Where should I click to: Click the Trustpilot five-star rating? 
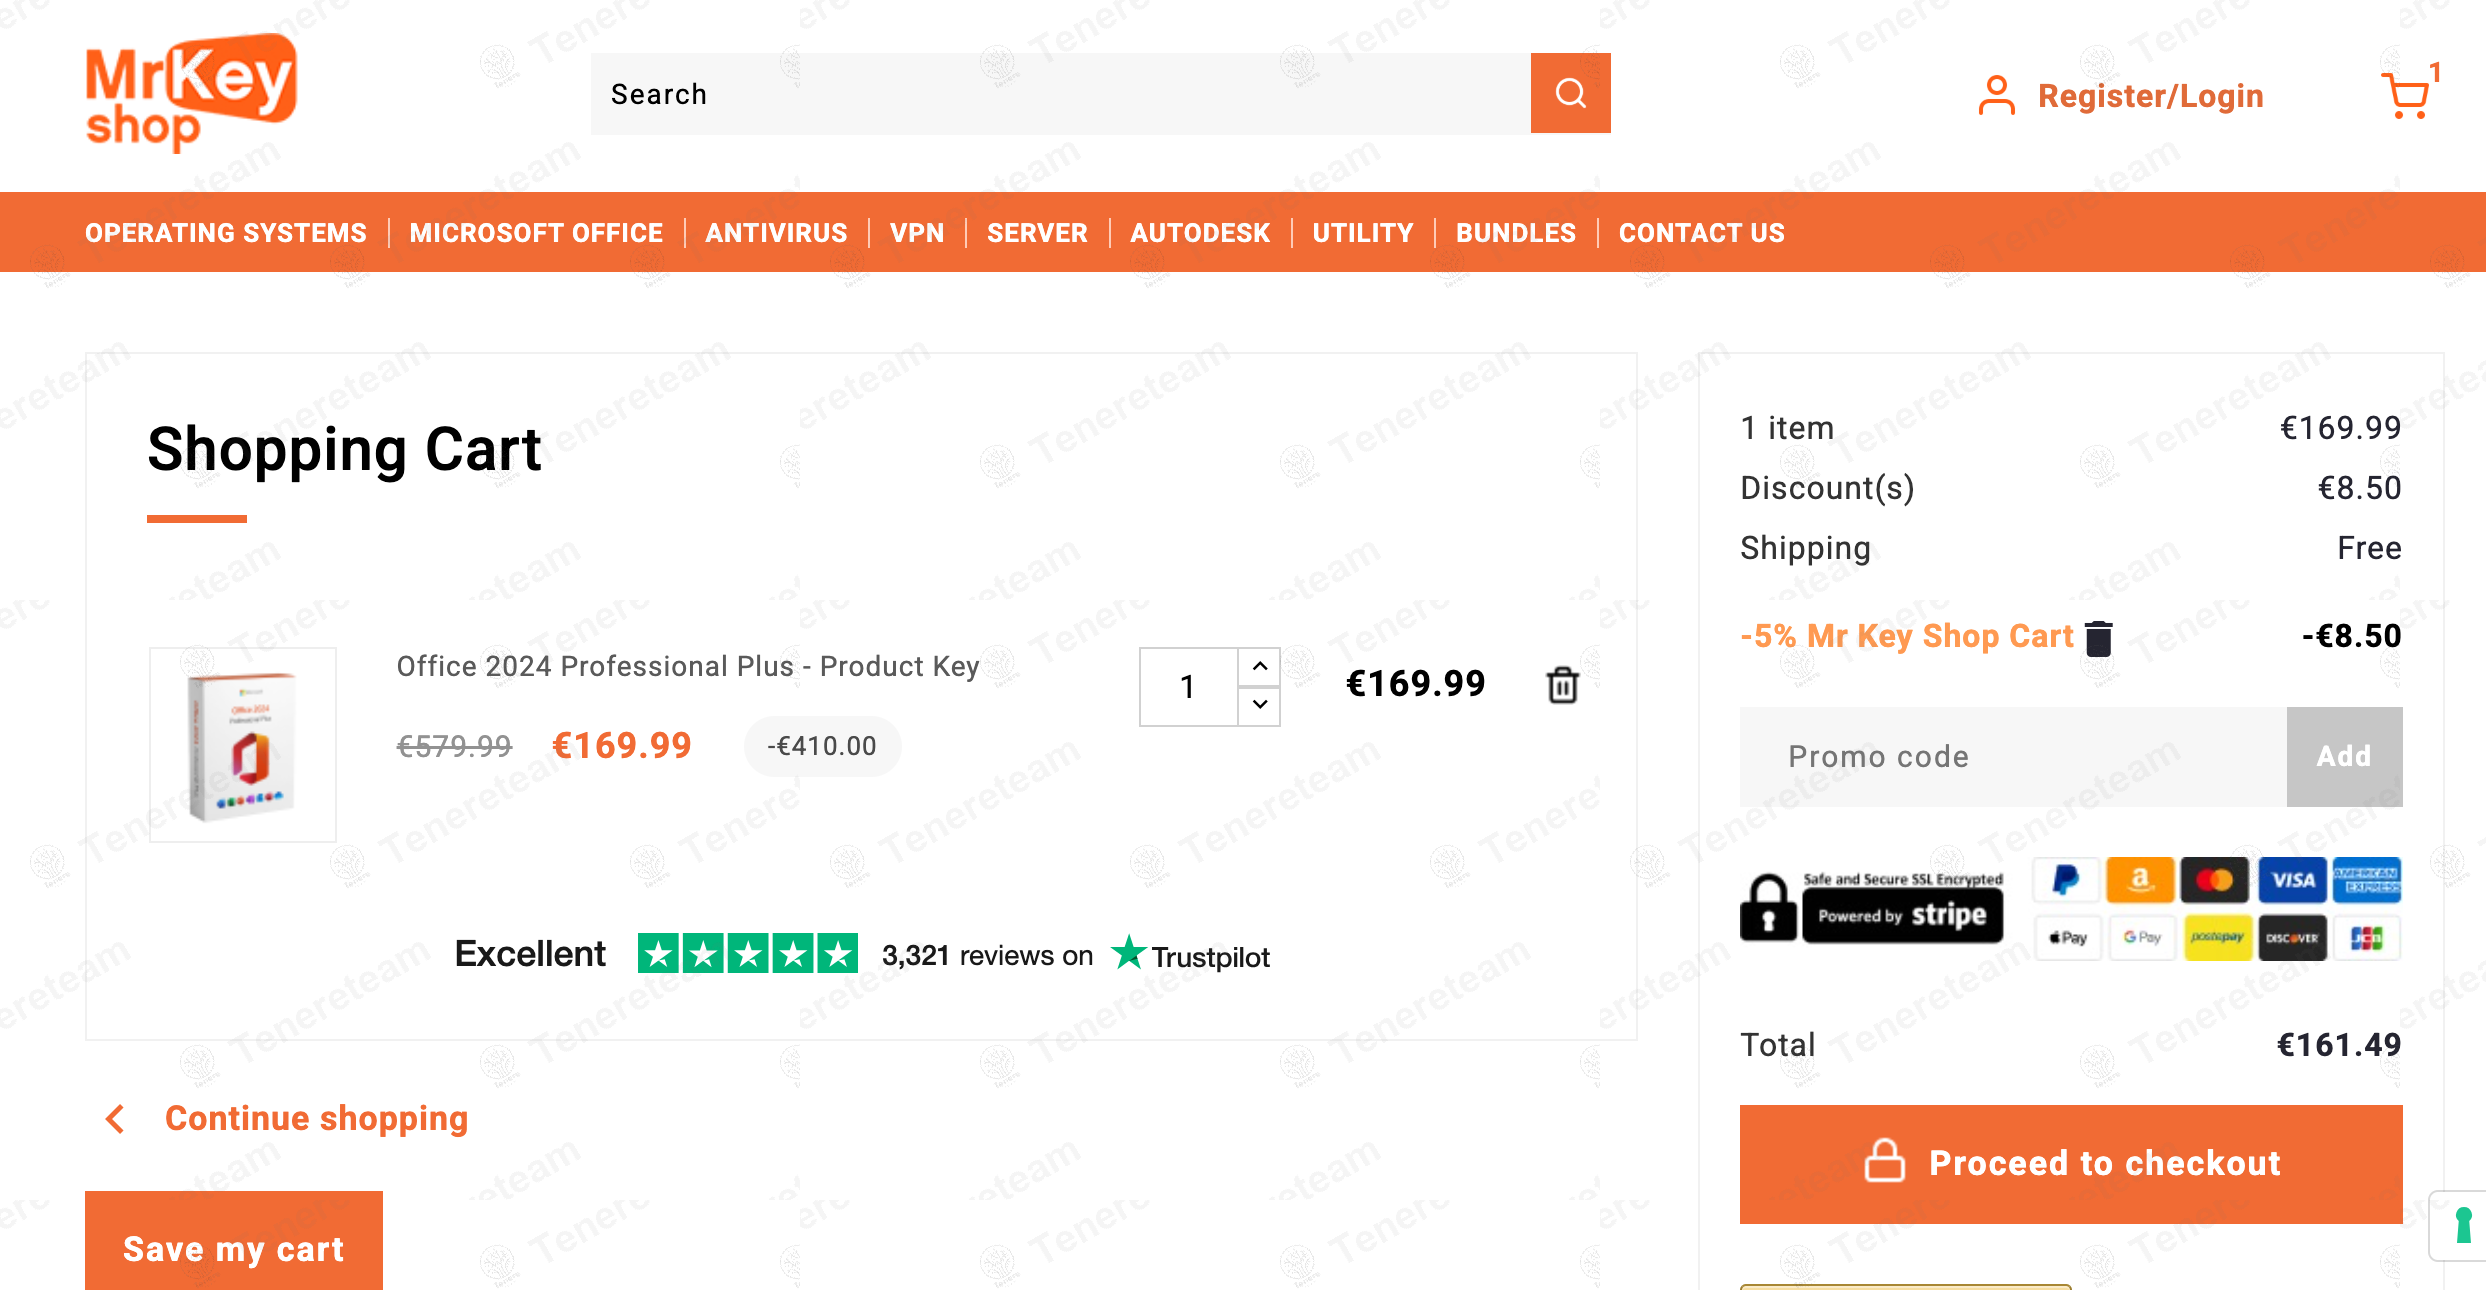748,954
